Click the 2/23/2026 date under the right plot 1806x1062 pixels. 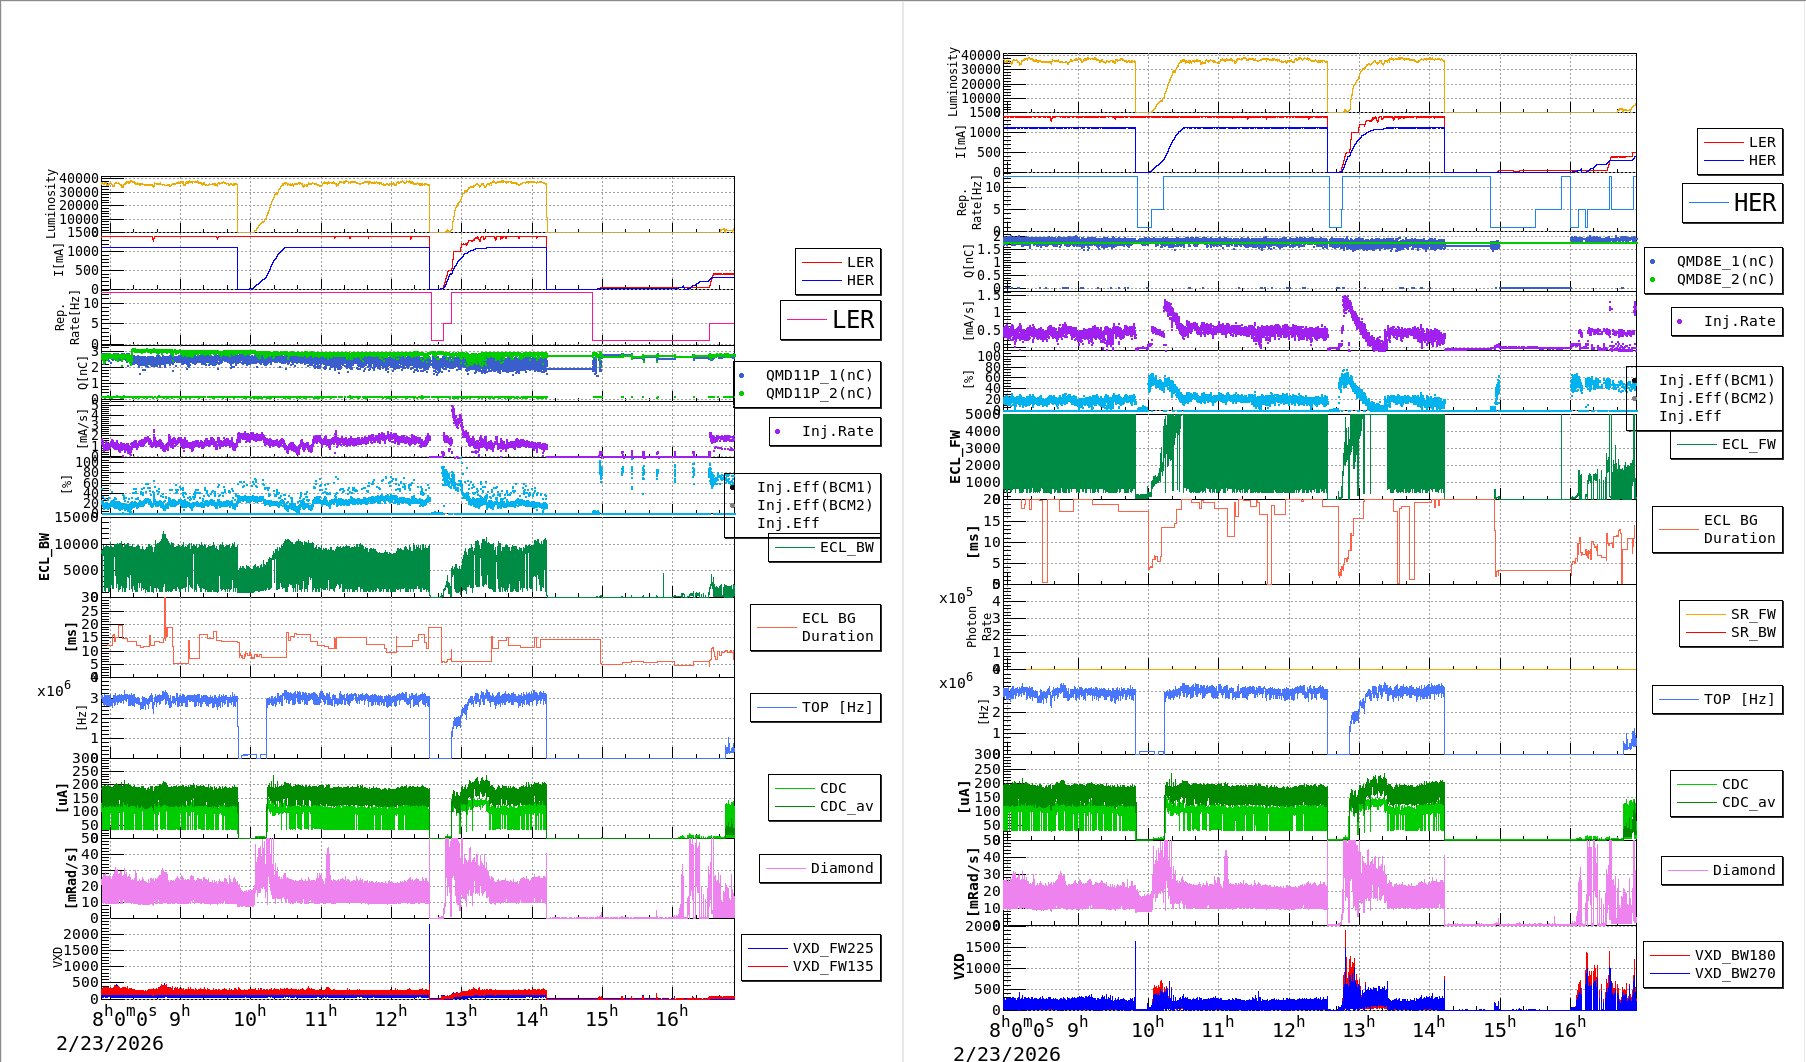(x=1006, y=1053)
